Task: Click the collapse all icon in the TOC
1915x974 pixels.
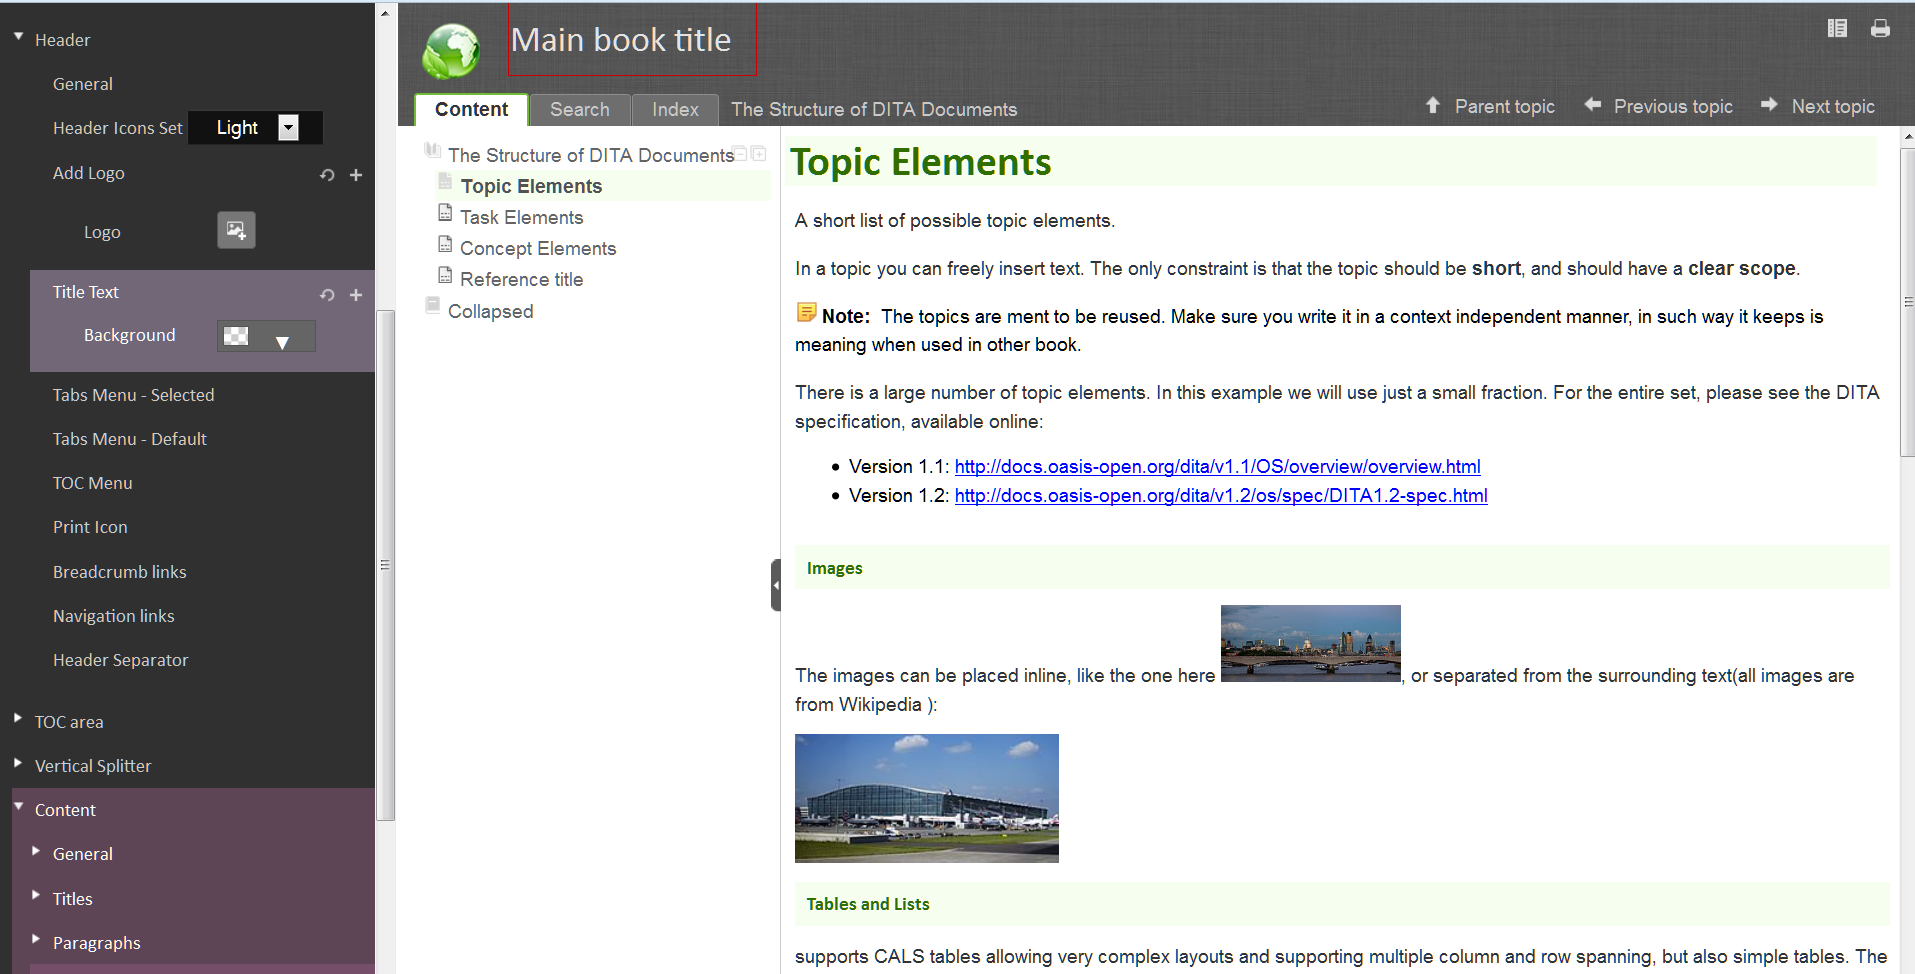Action: (x=741, y=154)
